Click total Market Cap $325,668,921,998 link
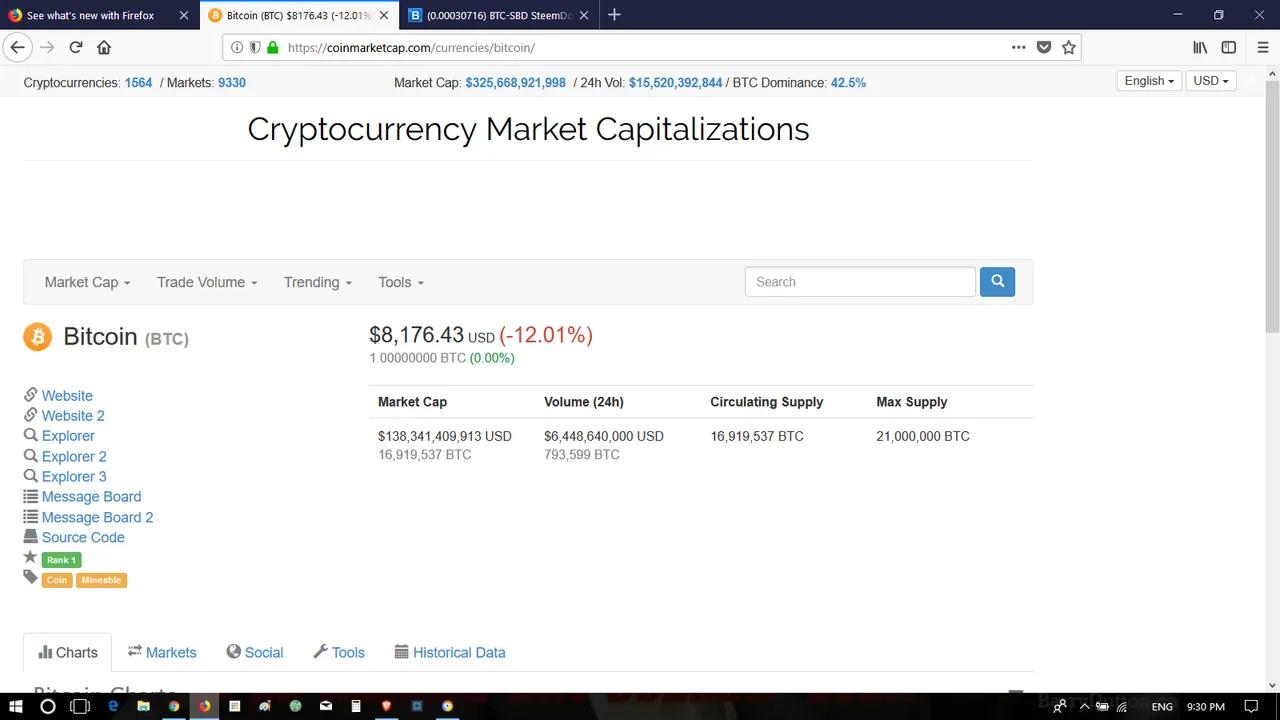This screenshot has height=720, width=1280. pyautogui.click(x=515, y=83)
